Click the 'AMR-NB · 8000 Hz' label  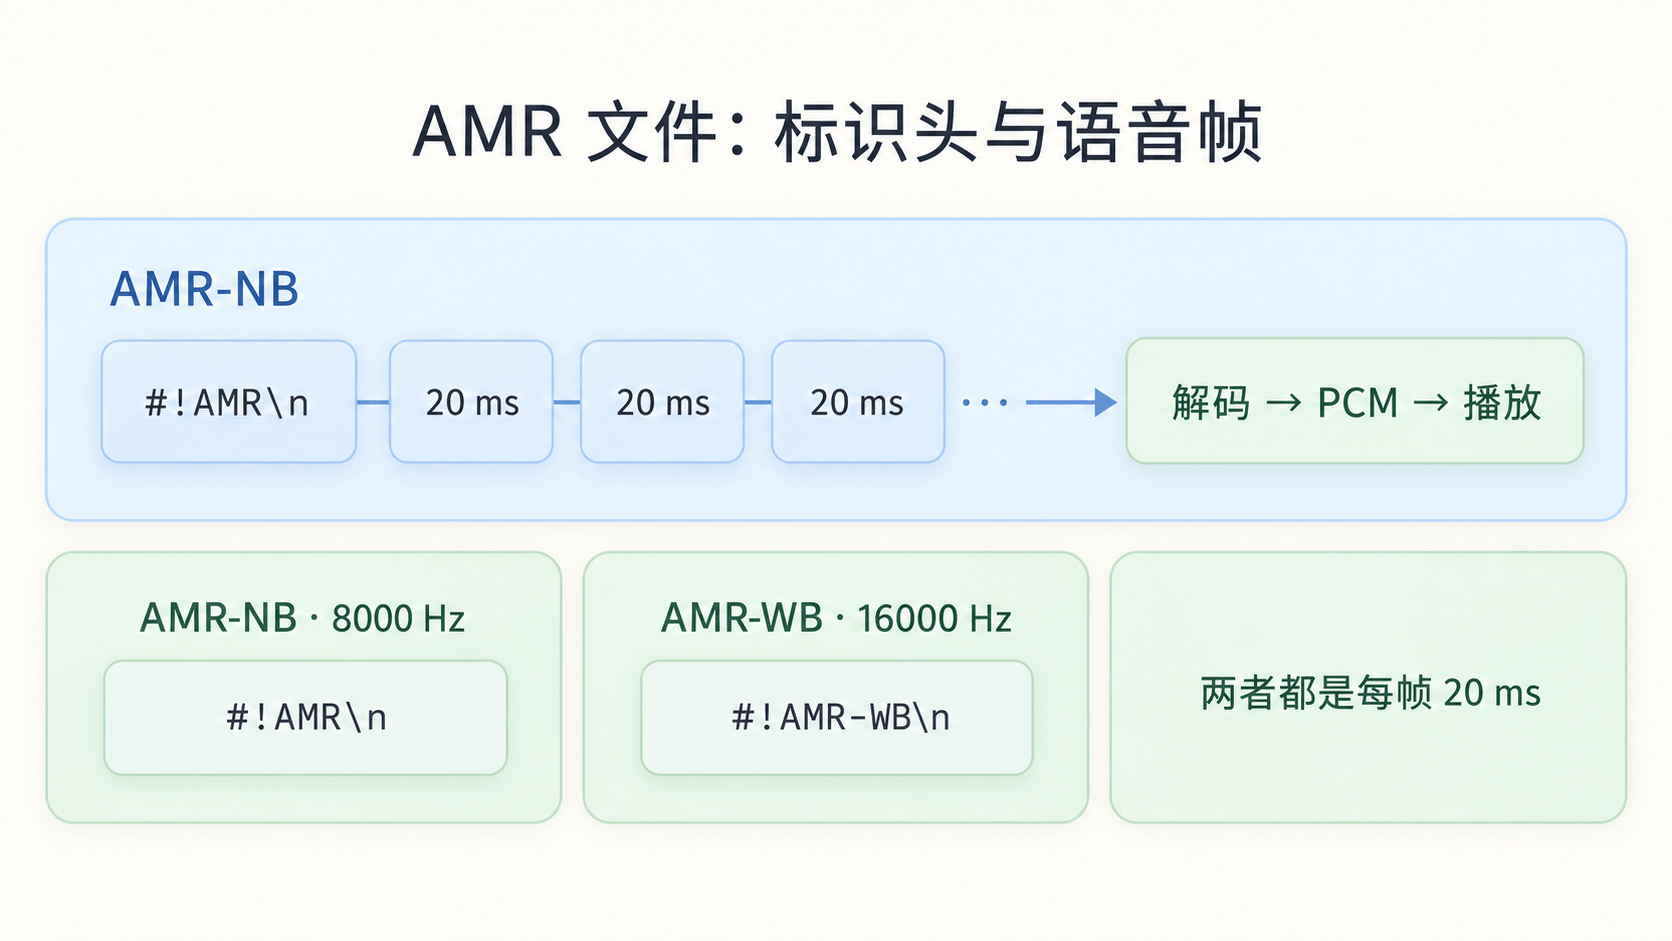(x=302, y=618)
